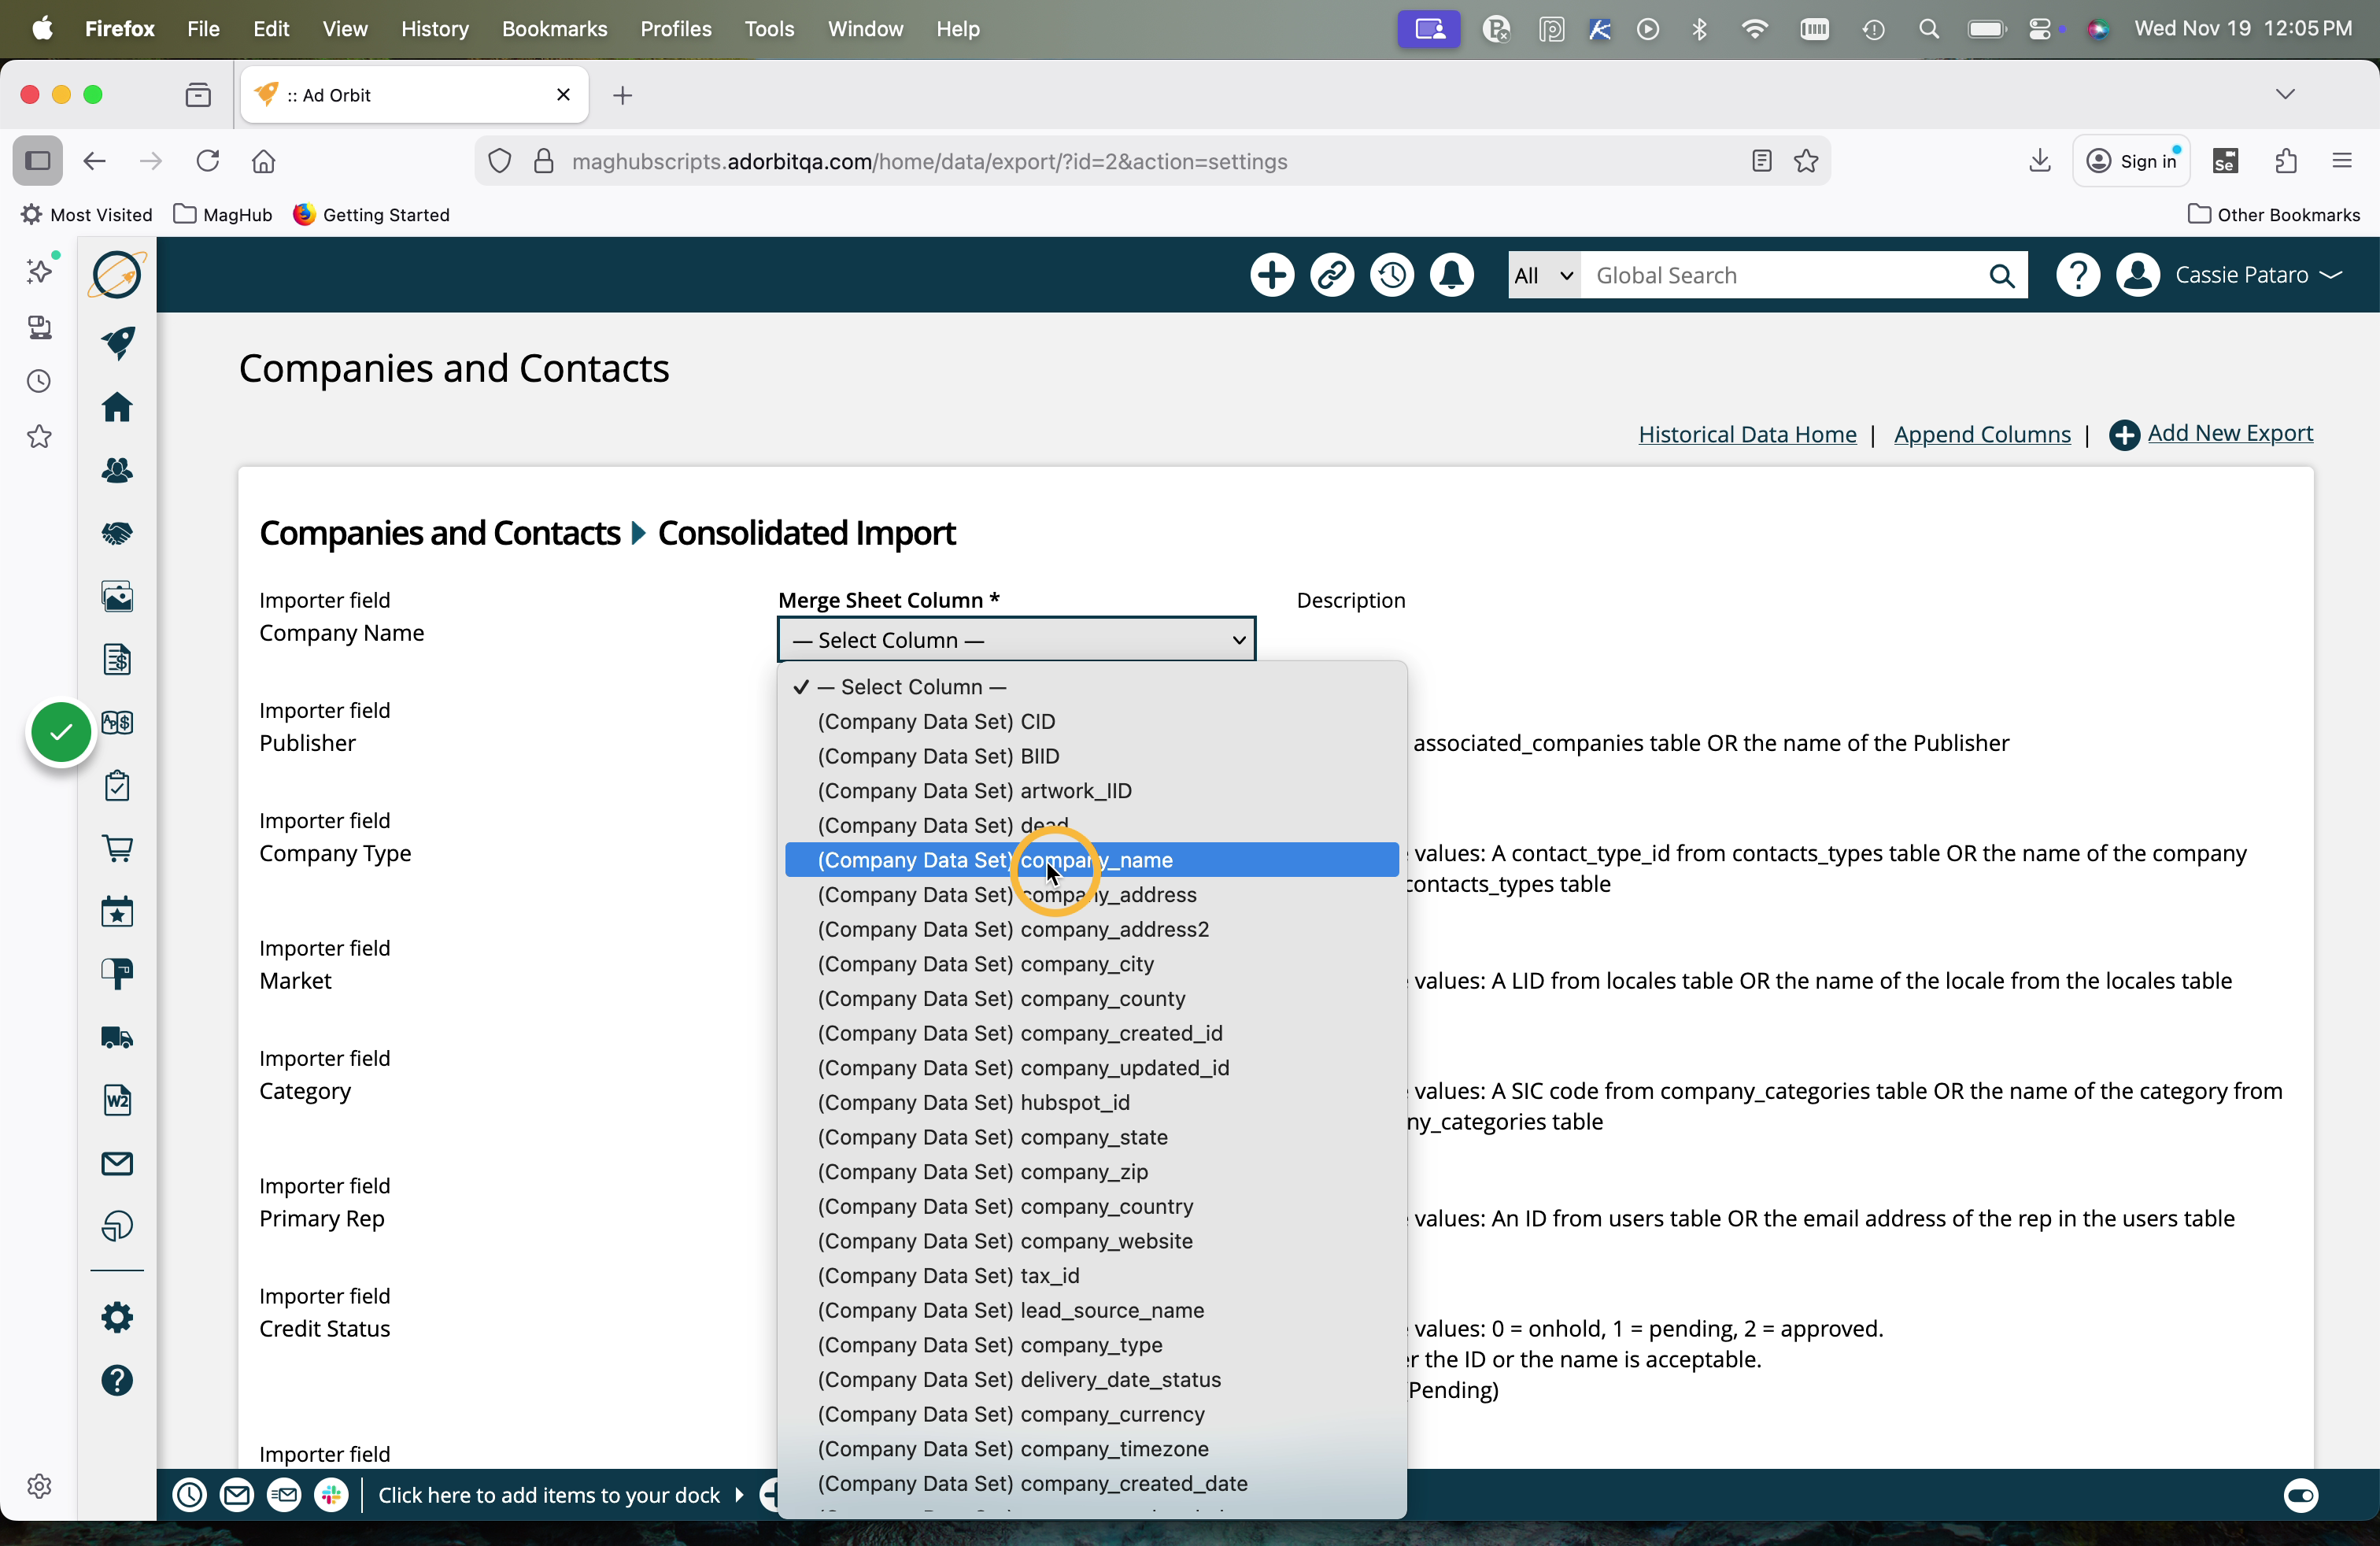Click the handshake icon in sidebar
The image size is (2380, 1546).
click(x=117, y=533)
